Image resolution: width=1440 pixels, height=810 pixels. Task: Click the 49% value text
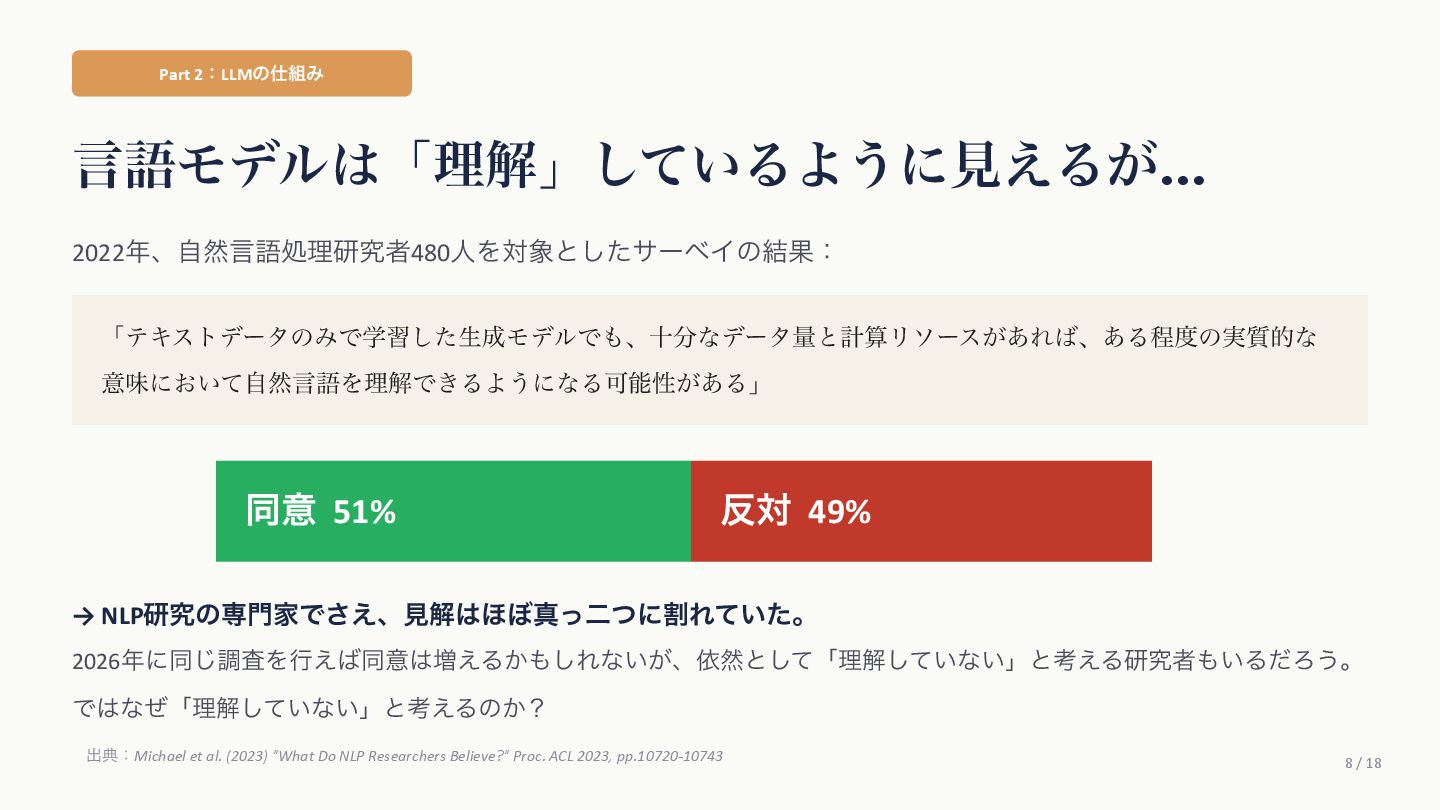tap(839, 512)
